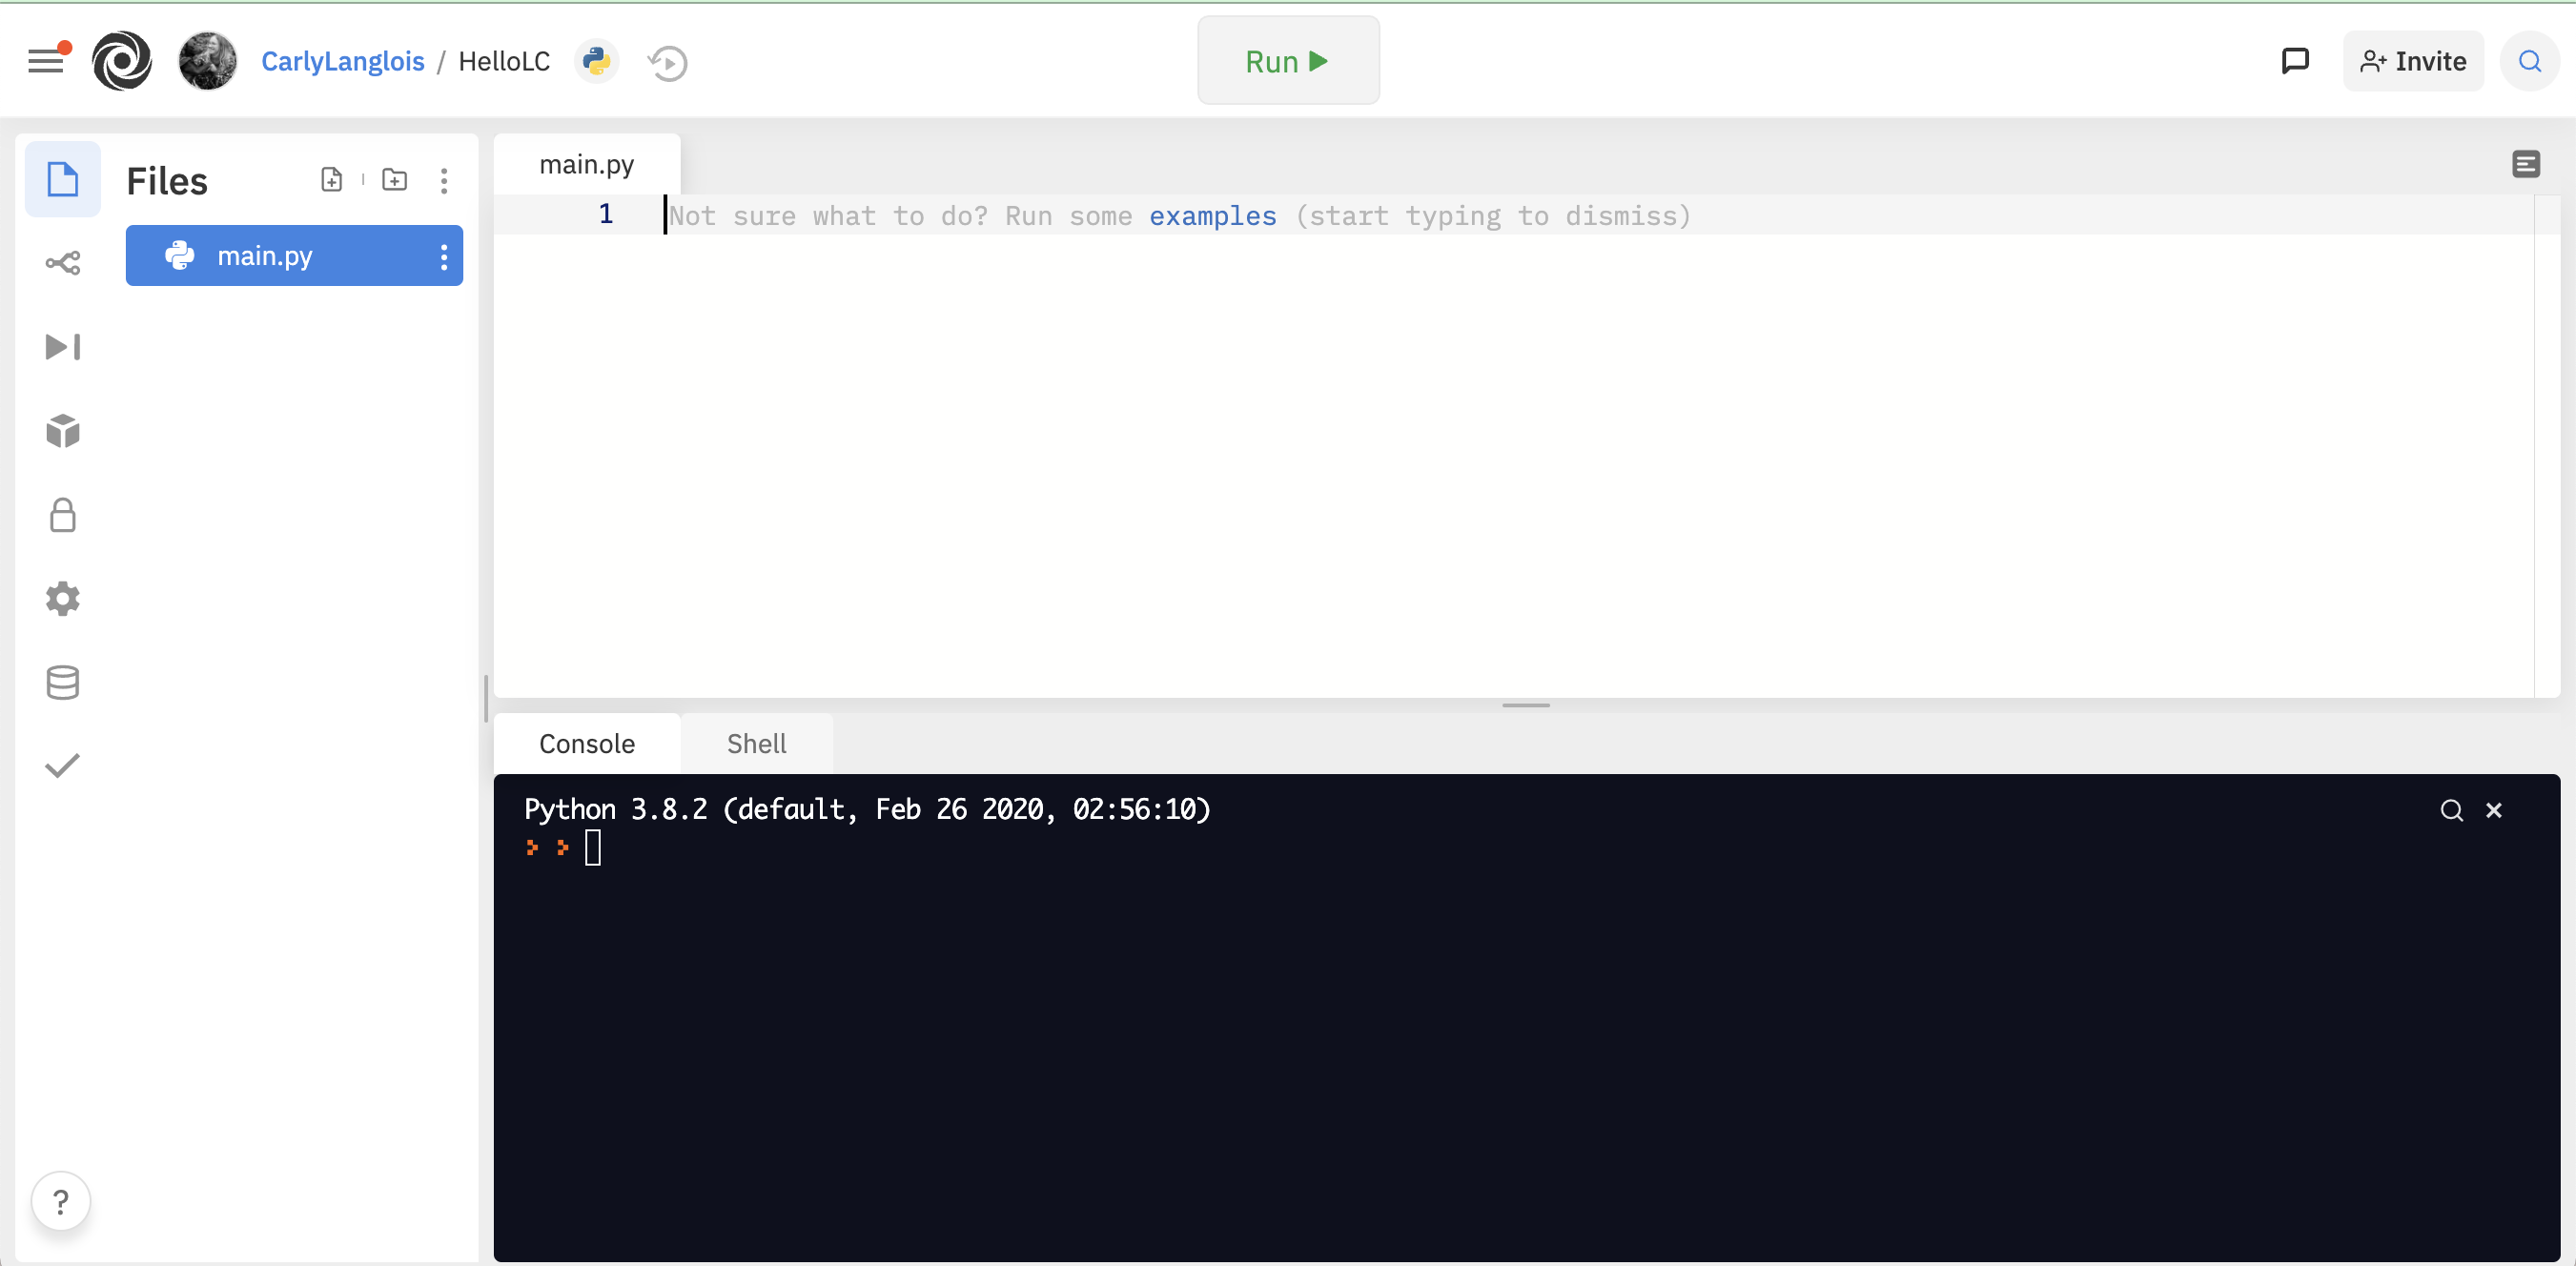This screenshot has height=1266, width=2576.
Task: Open the Version control sidebar icon
Action: click(62, 263)
